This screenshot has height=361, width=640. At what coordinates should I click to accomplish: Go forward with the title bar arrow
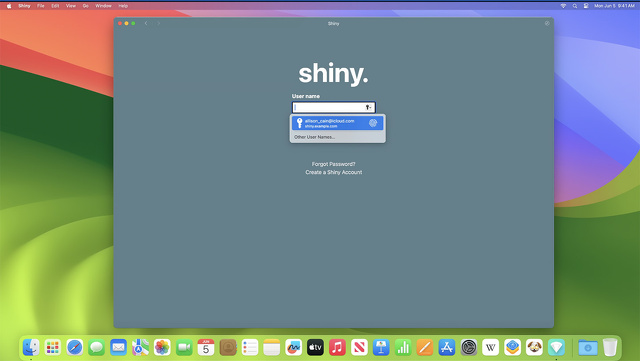pyautogui.click(x=158, y=23)
